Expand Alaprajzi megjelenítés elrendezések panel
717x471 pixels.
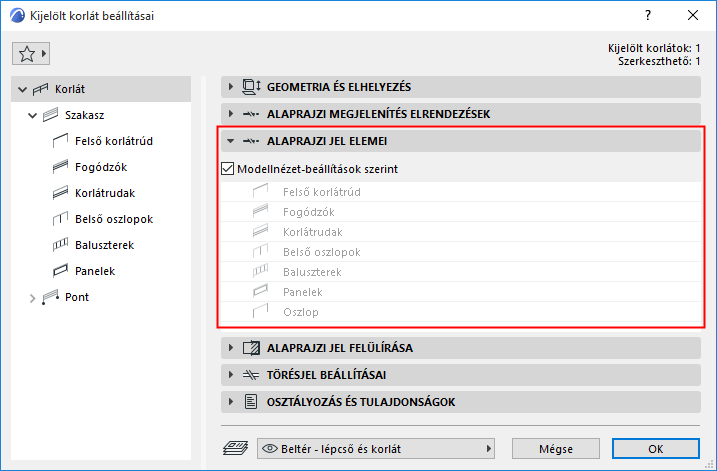(230, 114)
